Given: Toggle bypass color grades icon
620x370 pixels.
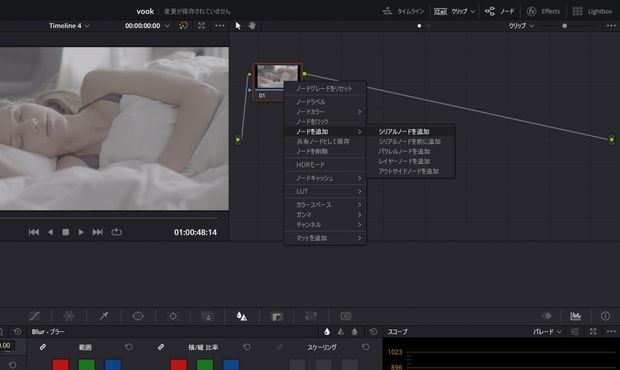Looking at the screenshot, I should pyautogui.click(x=183, y=26).
